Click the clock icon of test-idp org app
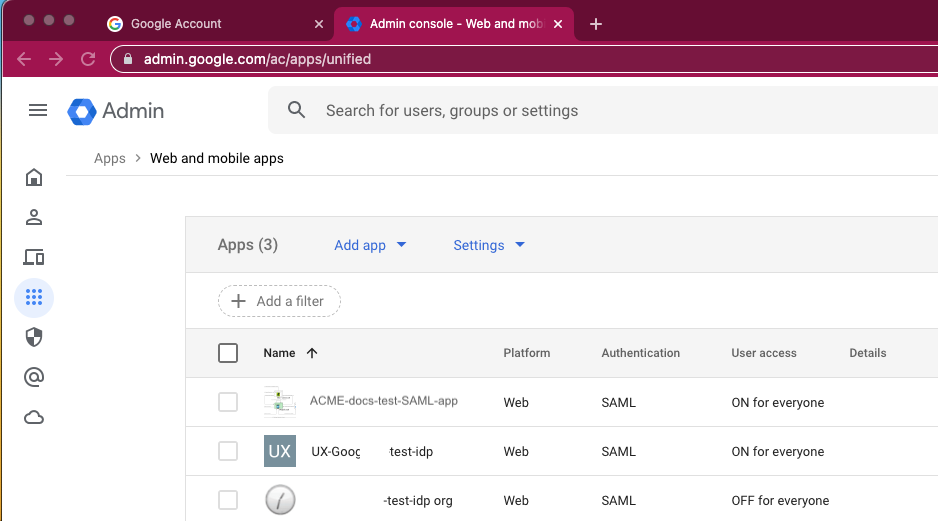 pyautogui.click(x=280, y=500)
